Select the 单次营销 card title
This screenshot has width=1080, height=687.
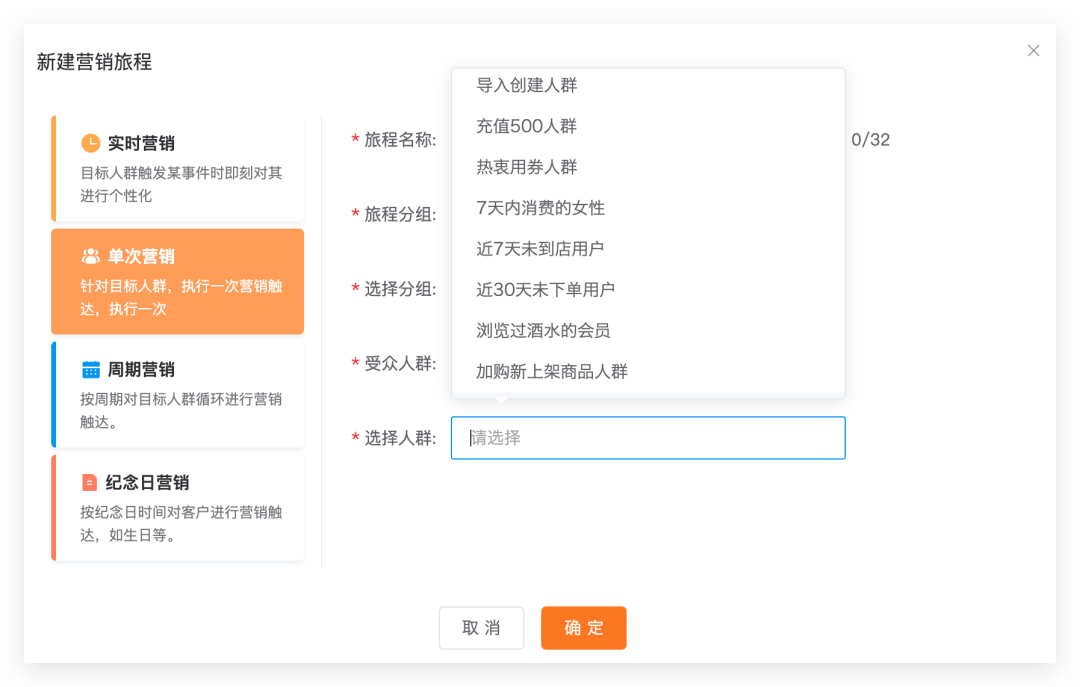tap(141, 256)
